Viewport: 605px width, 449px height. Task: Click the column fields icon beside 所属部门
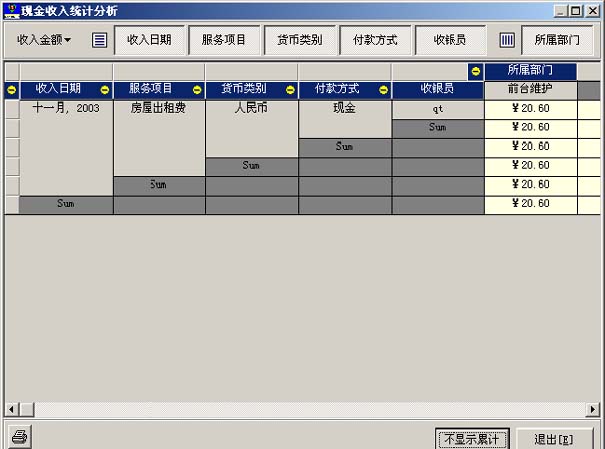coord(507,41)
